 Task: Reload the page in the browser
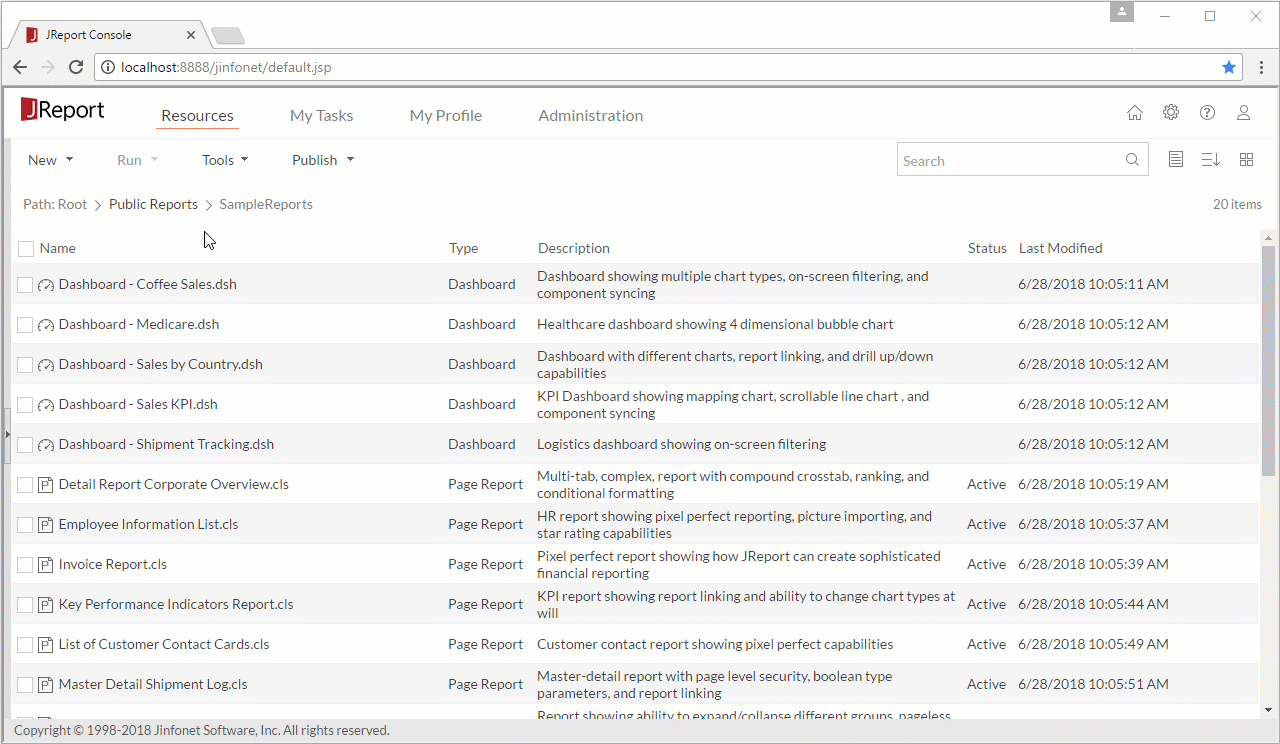75,67
